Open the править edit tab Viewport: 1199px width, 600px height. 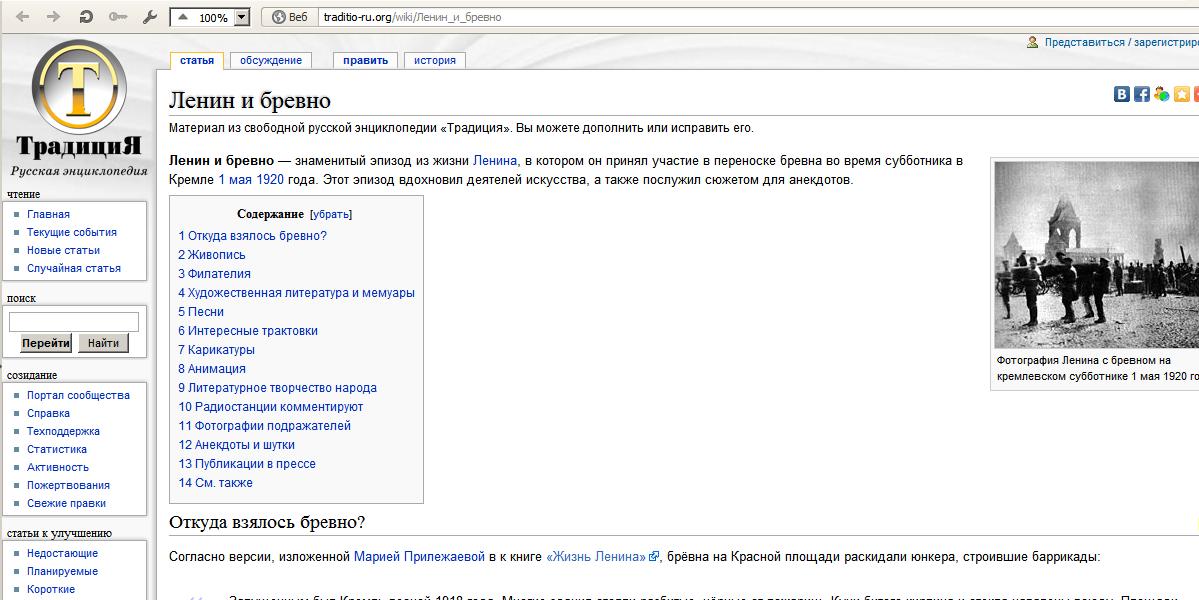pyautogui.click(x=365, y=60)
